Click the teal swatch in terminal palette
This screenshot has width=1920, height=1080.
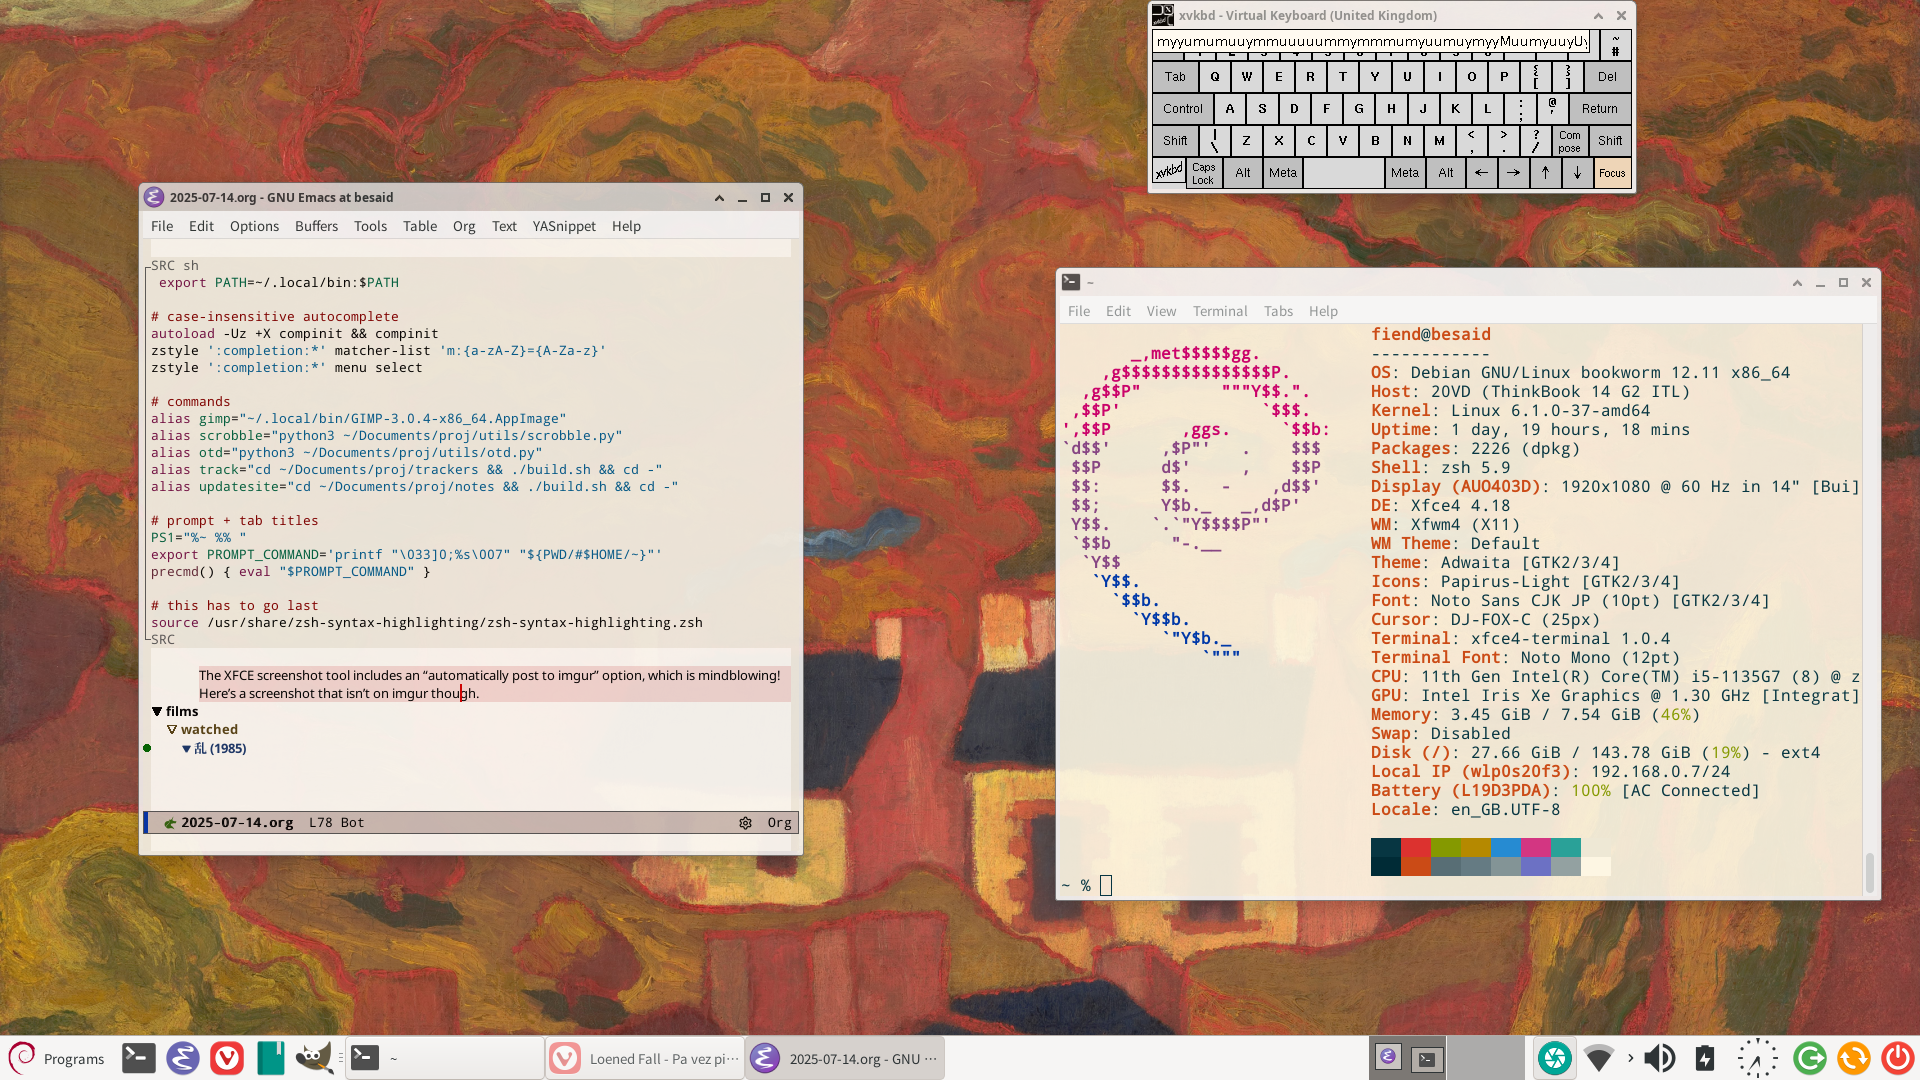[1566, 848]
